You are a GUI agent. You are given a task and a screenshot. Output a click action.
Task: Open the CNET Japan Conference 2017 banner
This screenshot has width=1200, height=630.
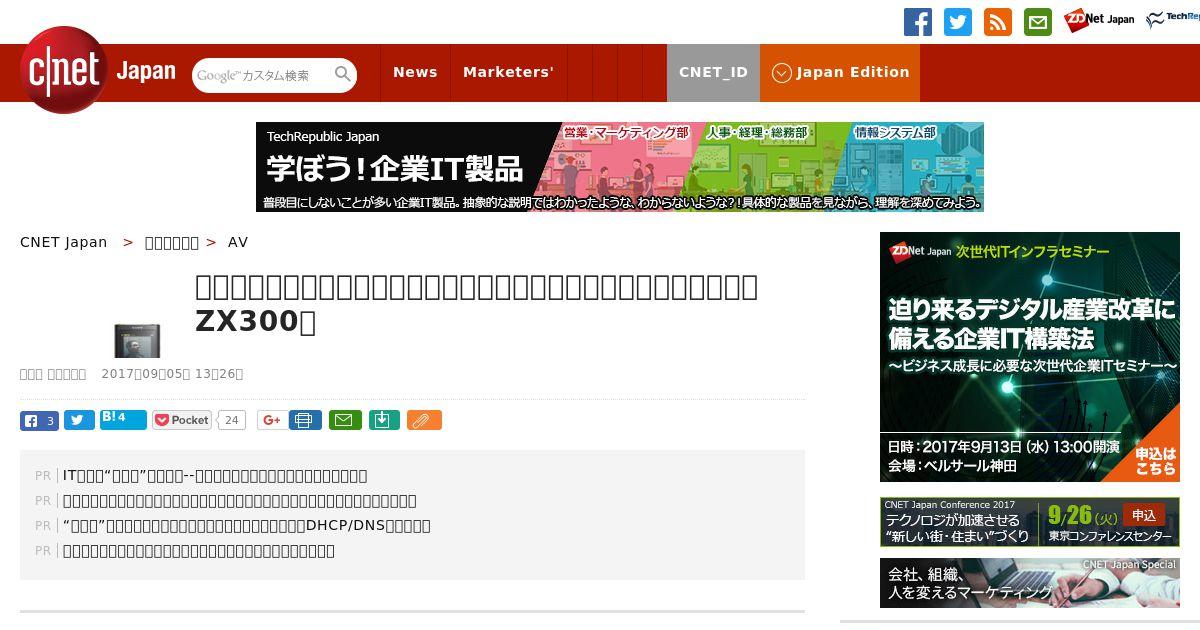(1030, 522)
